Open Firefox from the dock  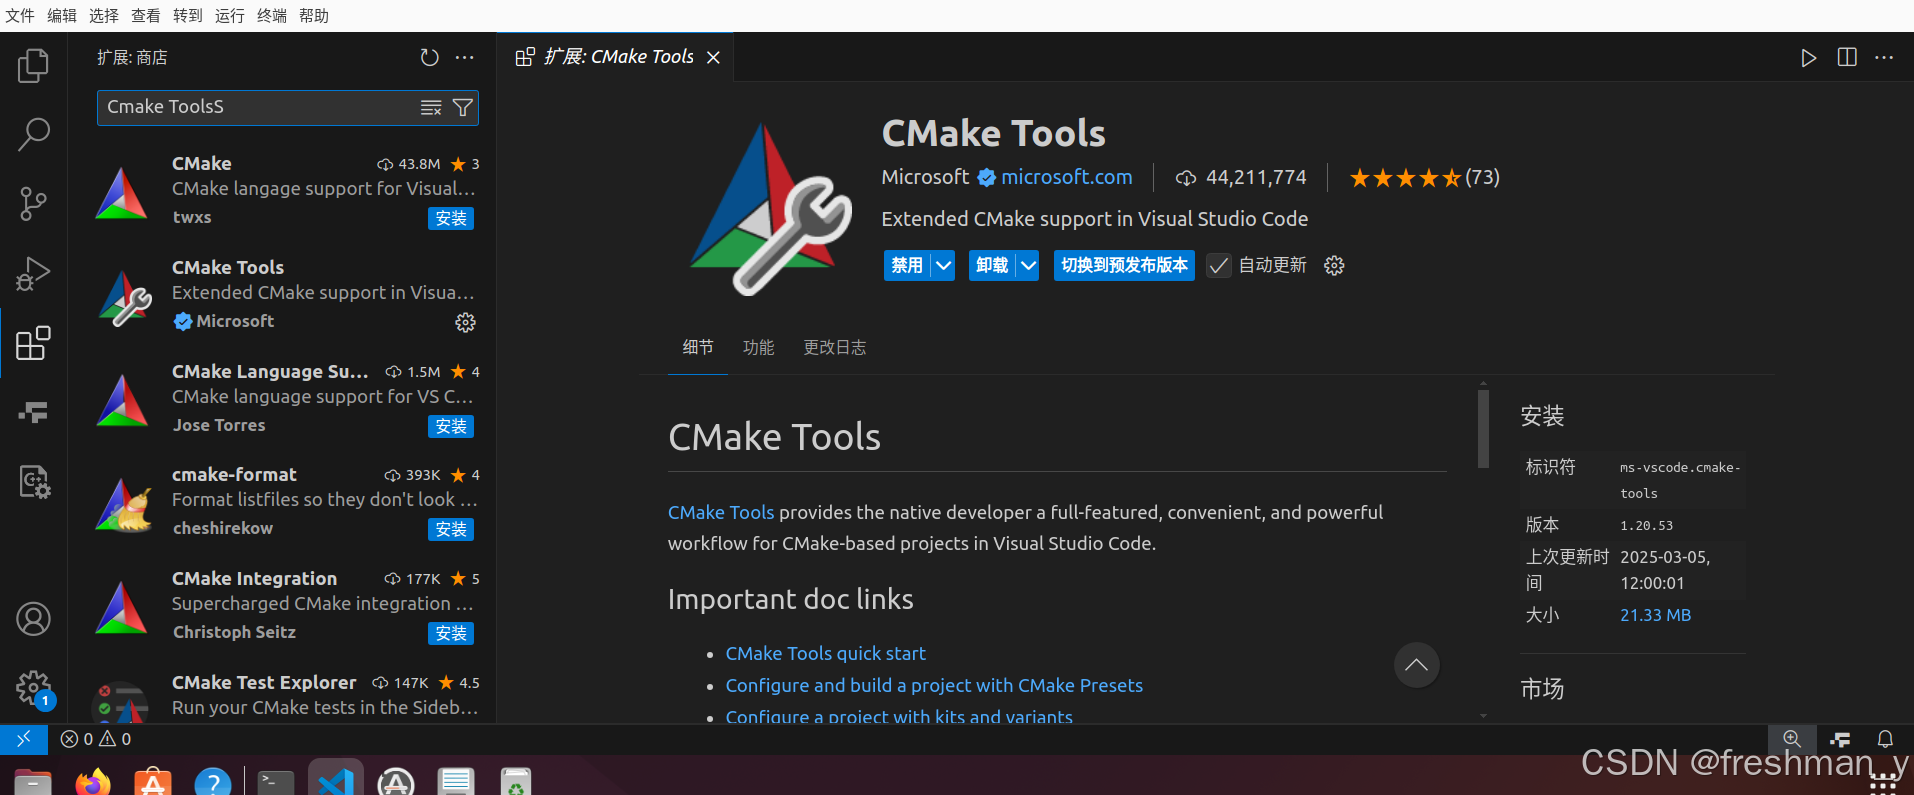coord(94,782)
